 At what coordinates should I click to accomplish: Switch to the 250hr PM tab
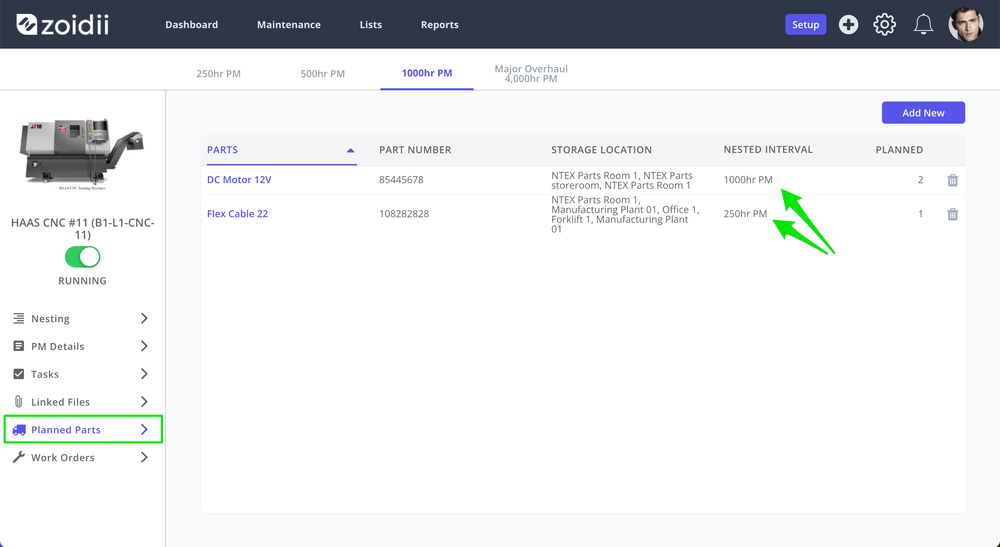click(x=218, y=73)
